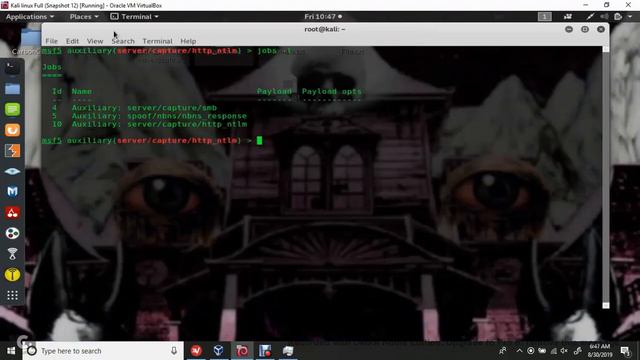640x360 pixels.
Task: Open the File menu in terminal
Action: pyautogui.click(x=51, y=41)
